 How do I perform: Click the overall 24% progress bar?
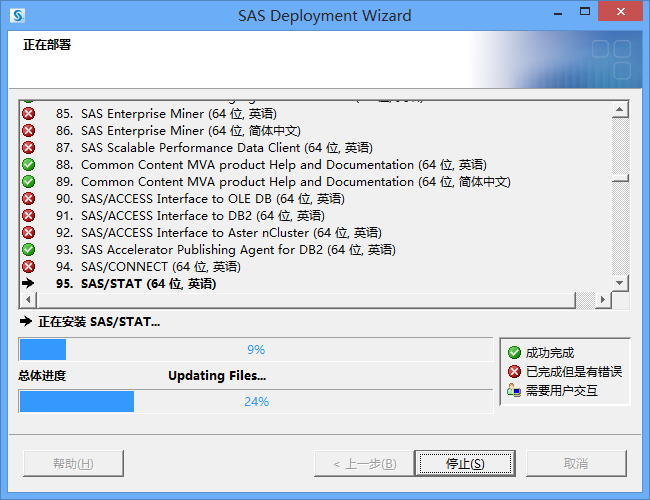point(255,402)
